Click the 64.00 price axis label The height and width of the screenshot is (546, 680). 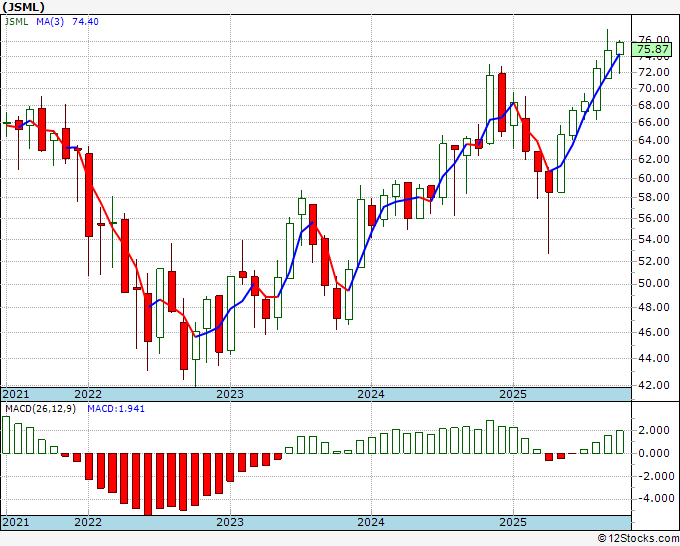(656, 140)
